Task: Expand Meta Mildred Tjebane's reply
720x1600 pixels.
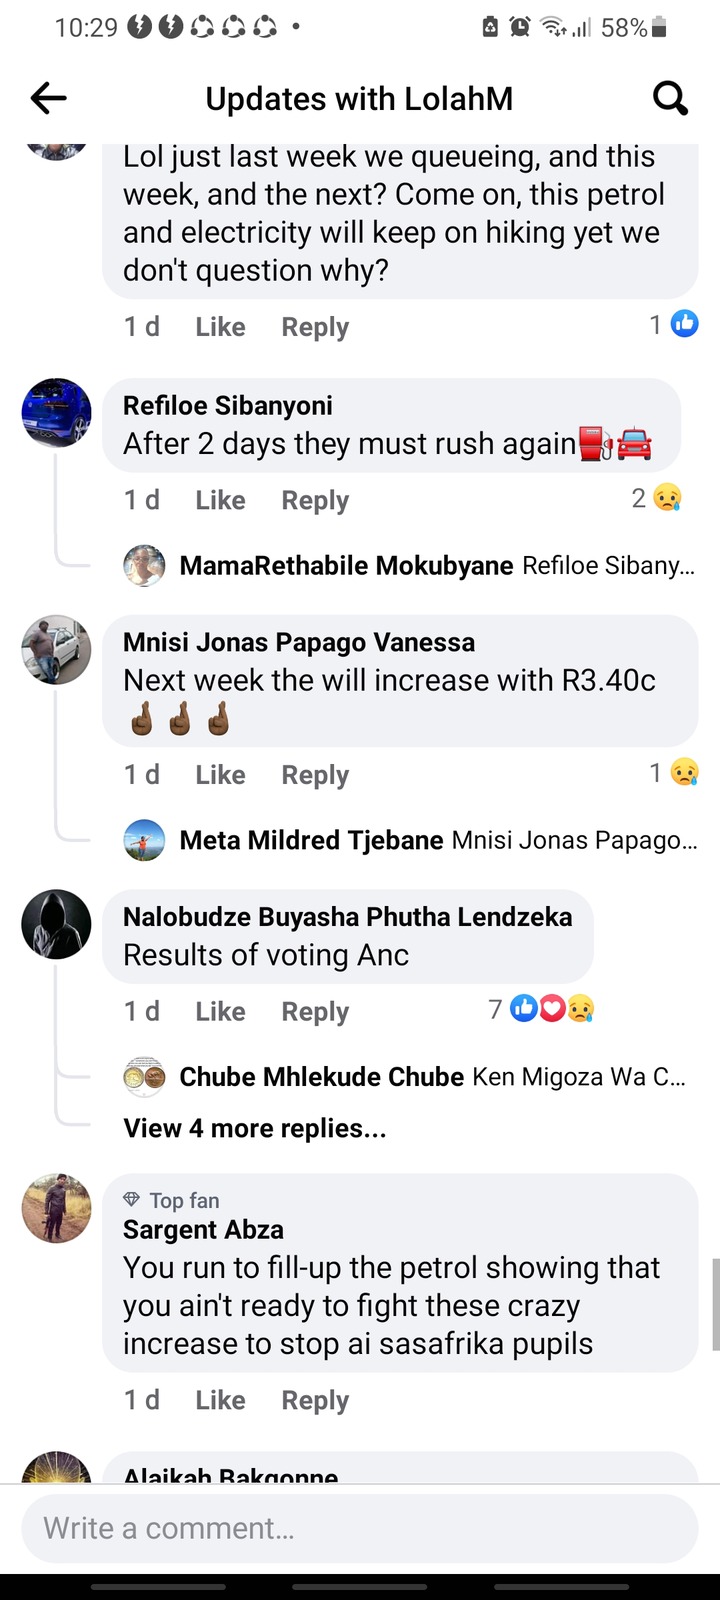Action: (410, 840)
